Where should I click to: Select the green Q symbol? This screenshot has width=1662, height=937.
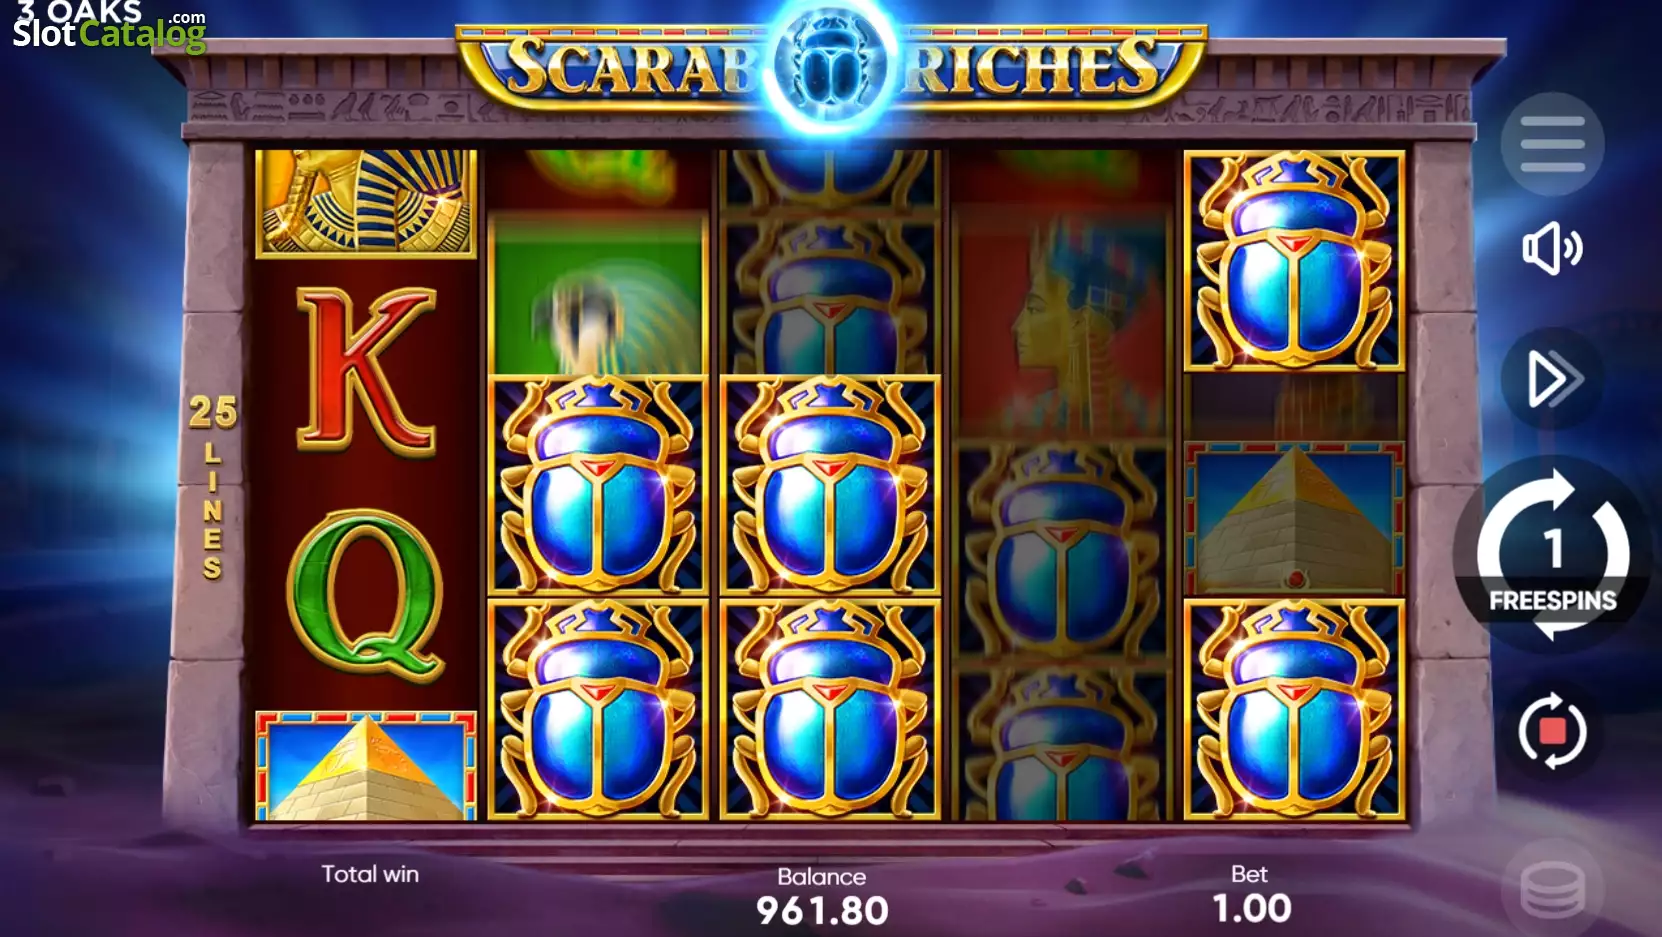pos(366,594)
